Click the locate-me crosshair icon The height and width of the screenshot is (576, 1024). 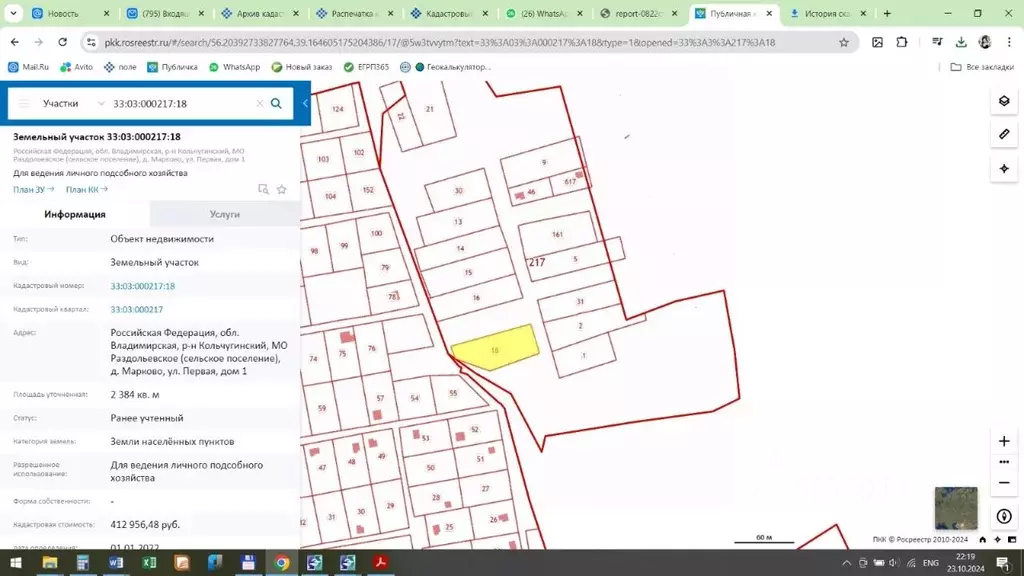point(1004,168)
